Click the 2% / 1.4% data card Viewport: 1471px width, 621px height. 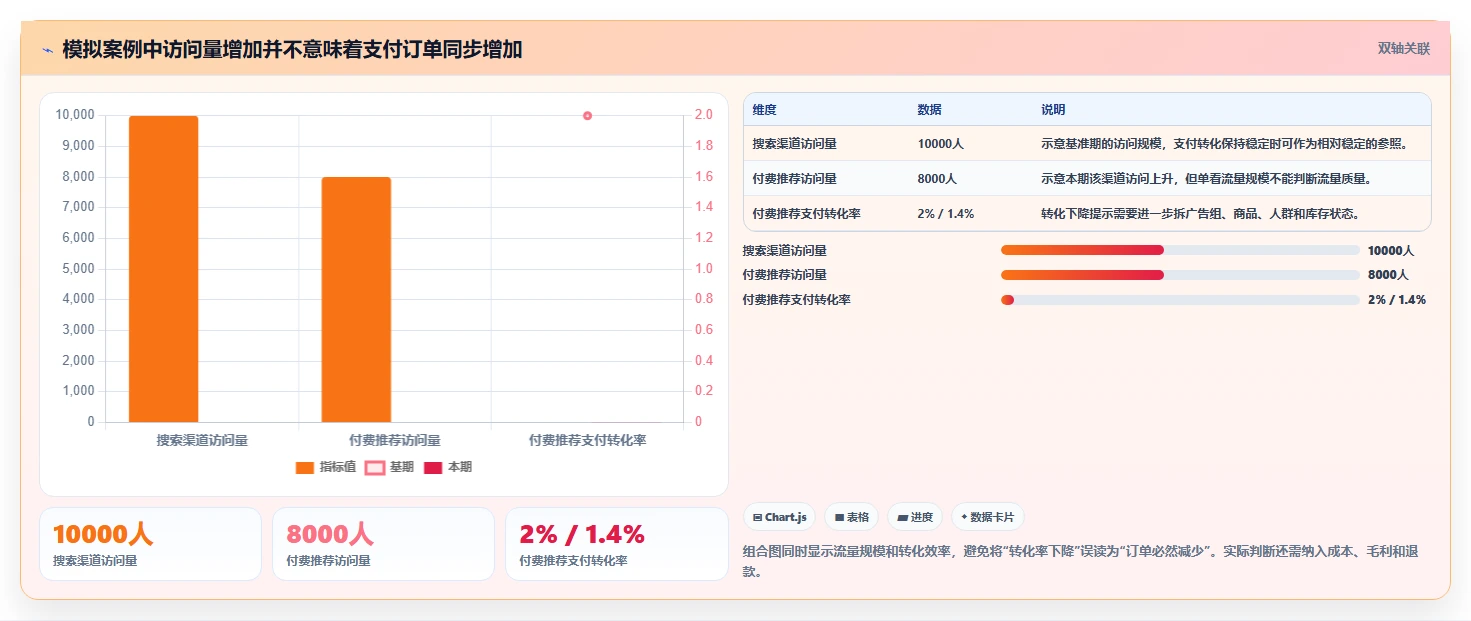tap(617, 544)
